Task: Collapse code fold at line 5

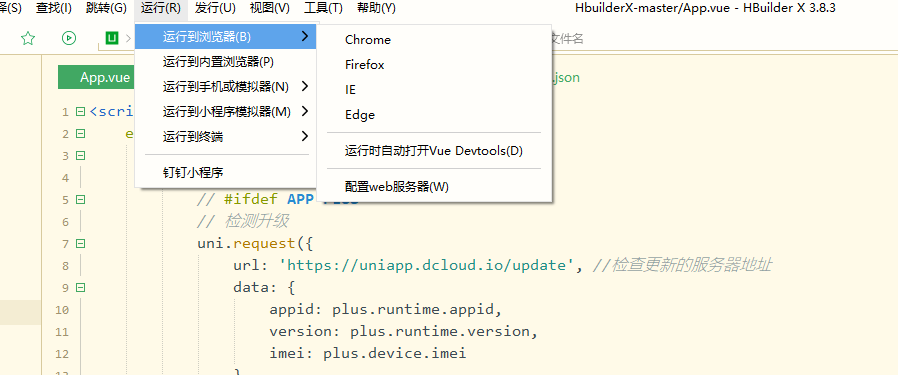Action: pos(80,200)
